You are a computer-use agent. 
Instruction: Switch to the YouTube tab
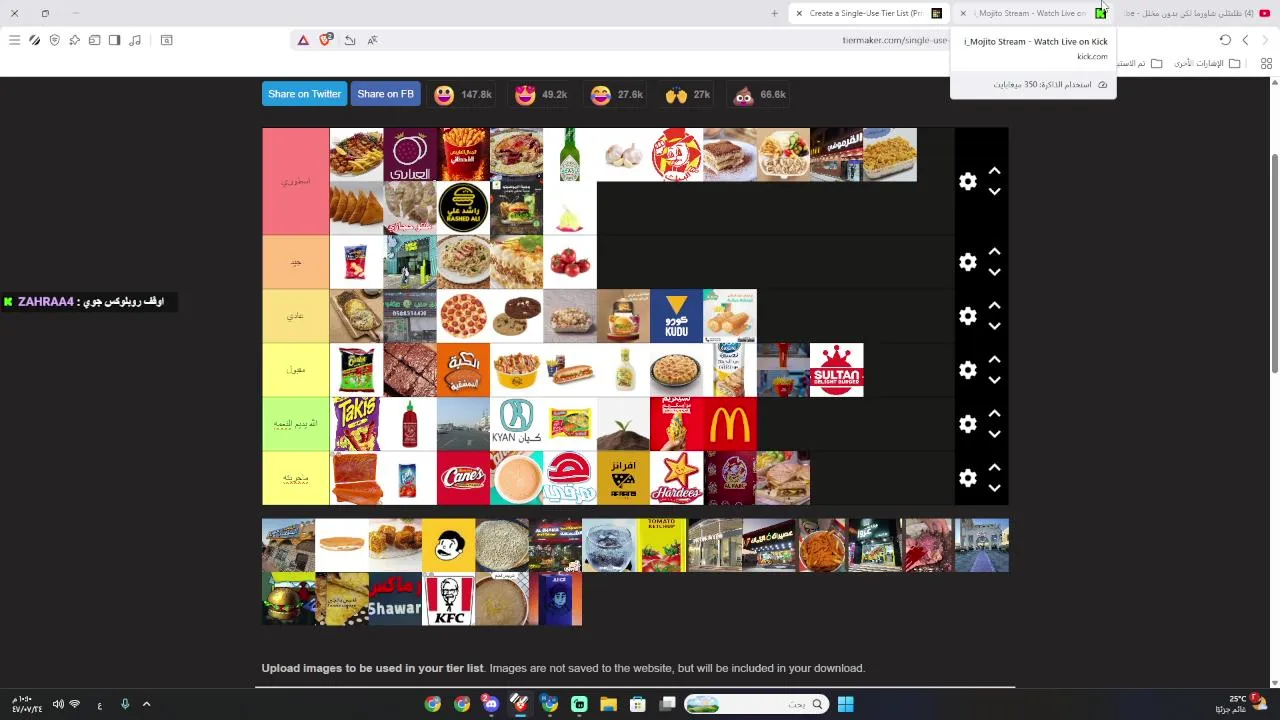click(1196, 13)
